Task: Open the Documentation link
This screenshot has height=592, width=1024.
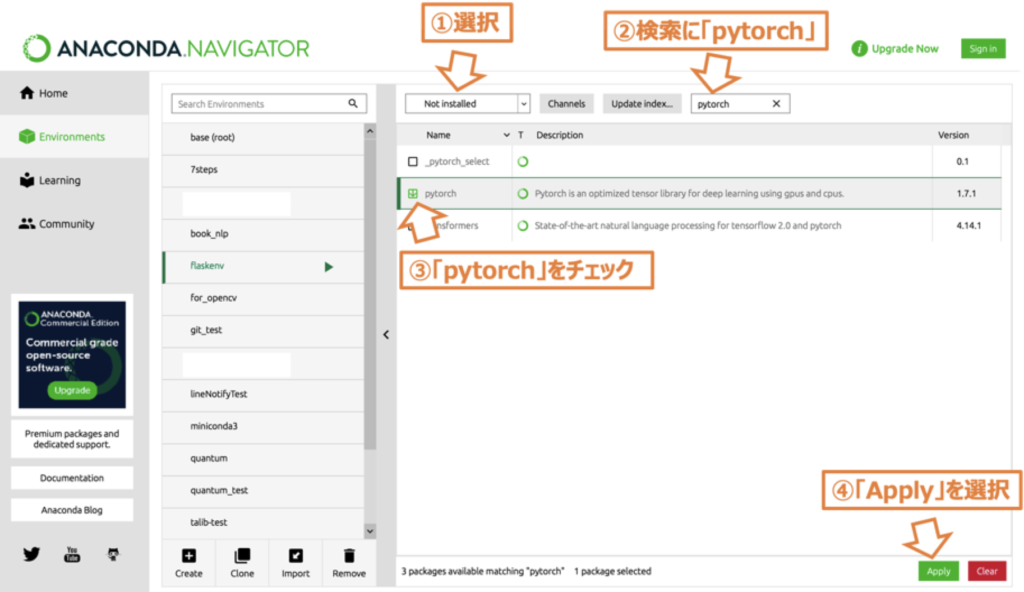Action: tap(72, 478)
